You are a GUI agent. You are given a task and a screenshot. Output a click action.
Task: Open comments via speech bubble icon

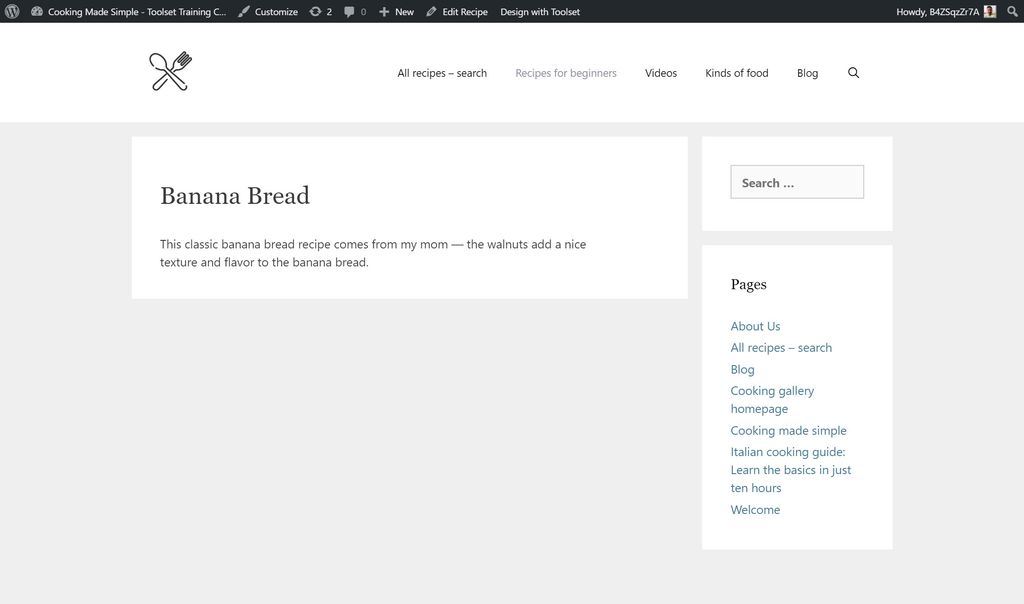click(349, 12)
